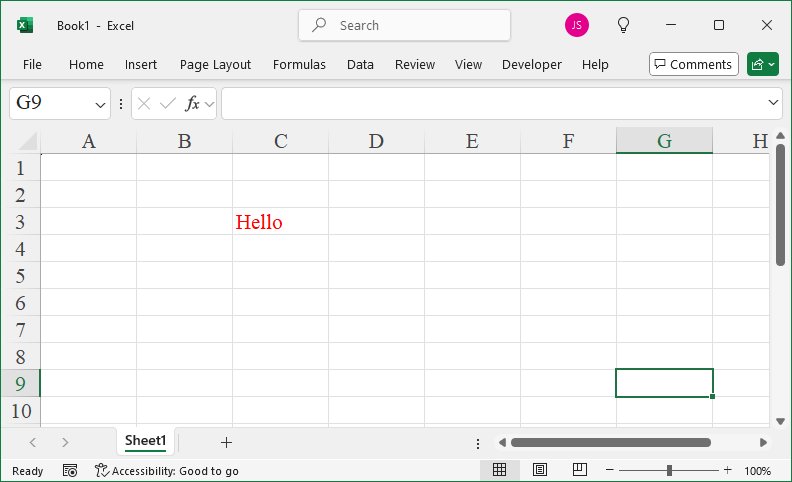This screenshot has width=792, height=482.
Task: Click the lightbulb Tell Me icon
Action: coord(623,25)
